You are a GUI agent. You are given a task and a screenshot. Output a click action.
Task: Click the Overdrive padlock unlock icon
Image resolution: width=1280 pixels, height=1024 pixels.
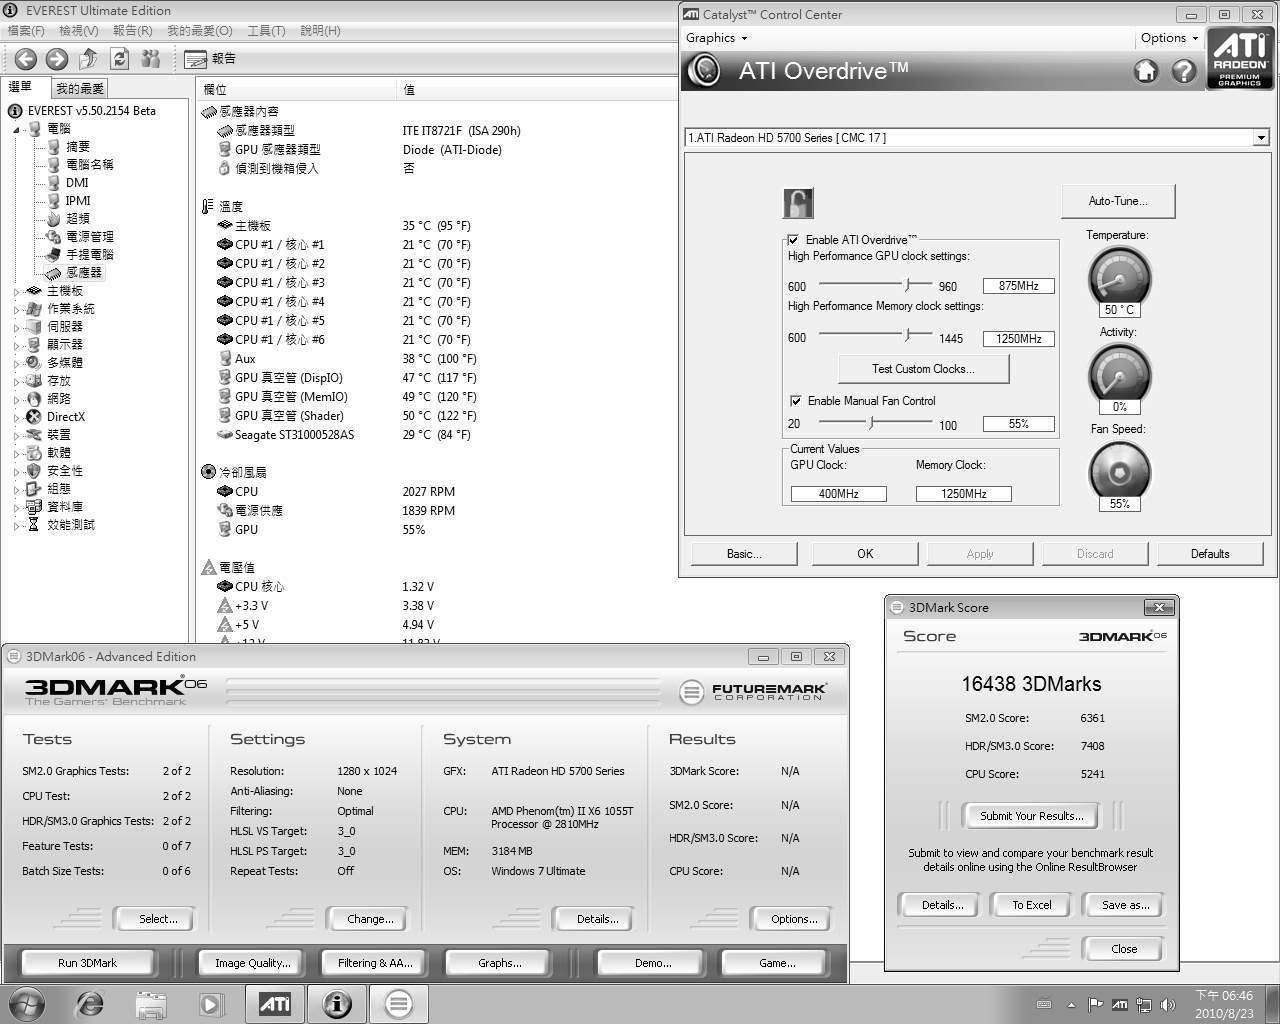pos(797,203)
